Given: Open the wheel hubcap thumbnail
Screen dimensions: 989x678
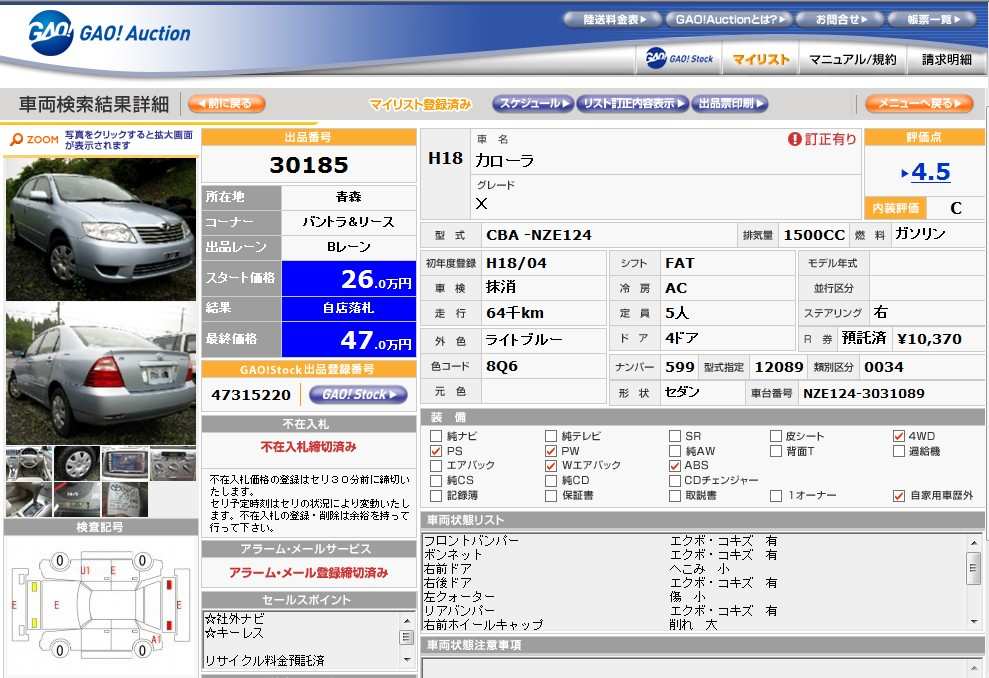Looking at the screenshot, I should click(x=77, y=464).
